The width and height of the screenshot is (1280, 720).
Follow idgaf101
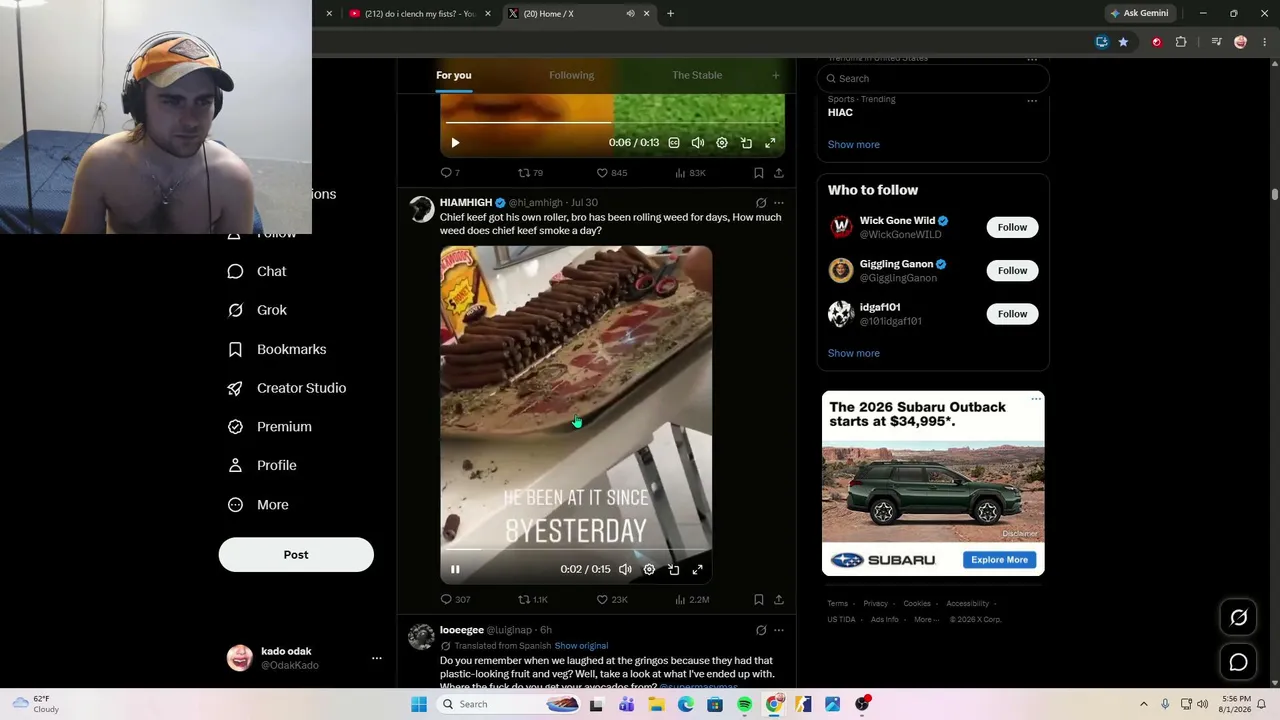1012,314
